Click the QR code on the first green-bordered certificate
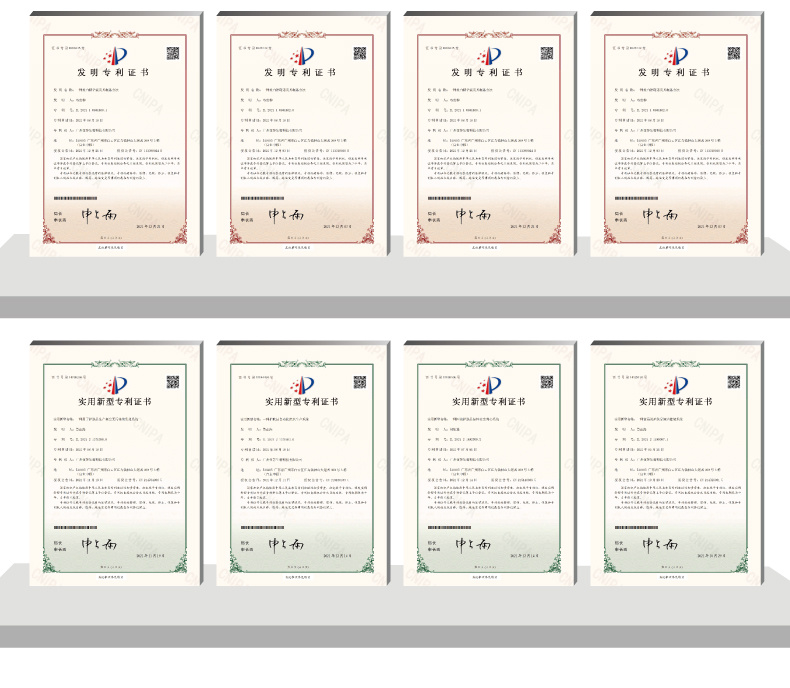 [x=173, y=382]
